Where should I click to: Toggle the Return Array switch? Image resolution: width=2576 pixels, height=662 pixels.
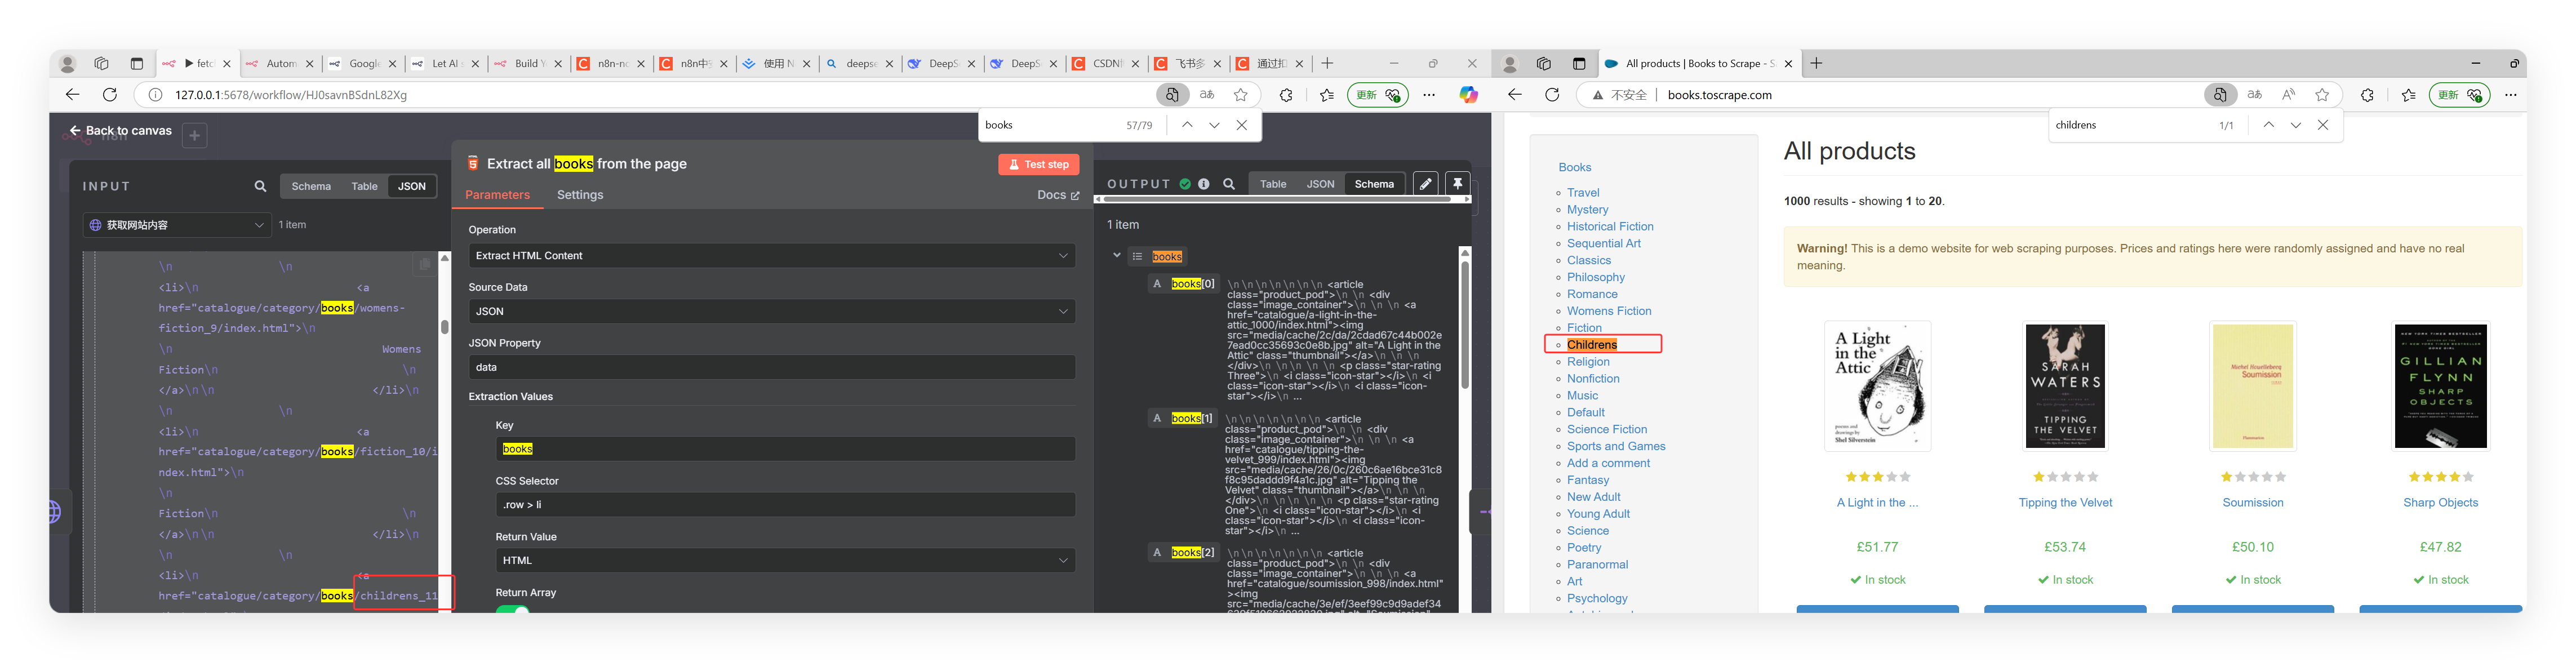pyautogui.click(x=513, y=610)
